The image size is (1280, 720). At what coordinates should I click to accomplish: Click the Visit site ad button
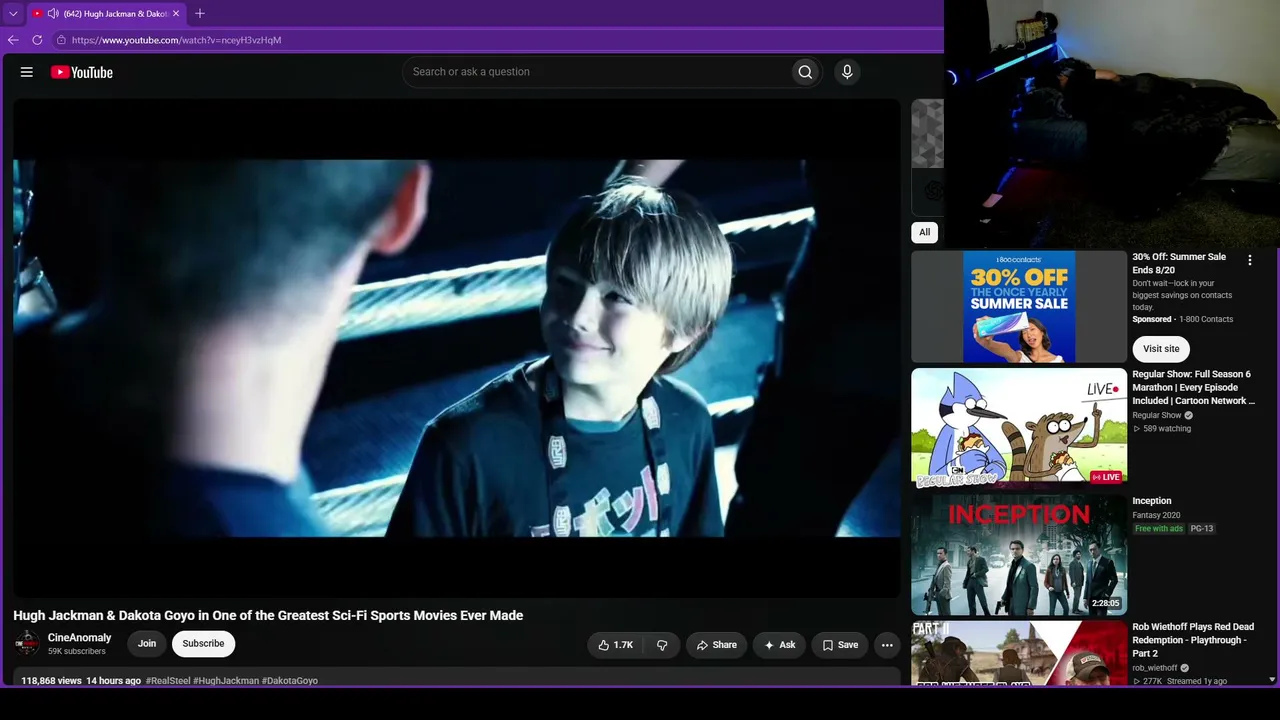(x=1161, y=349)
